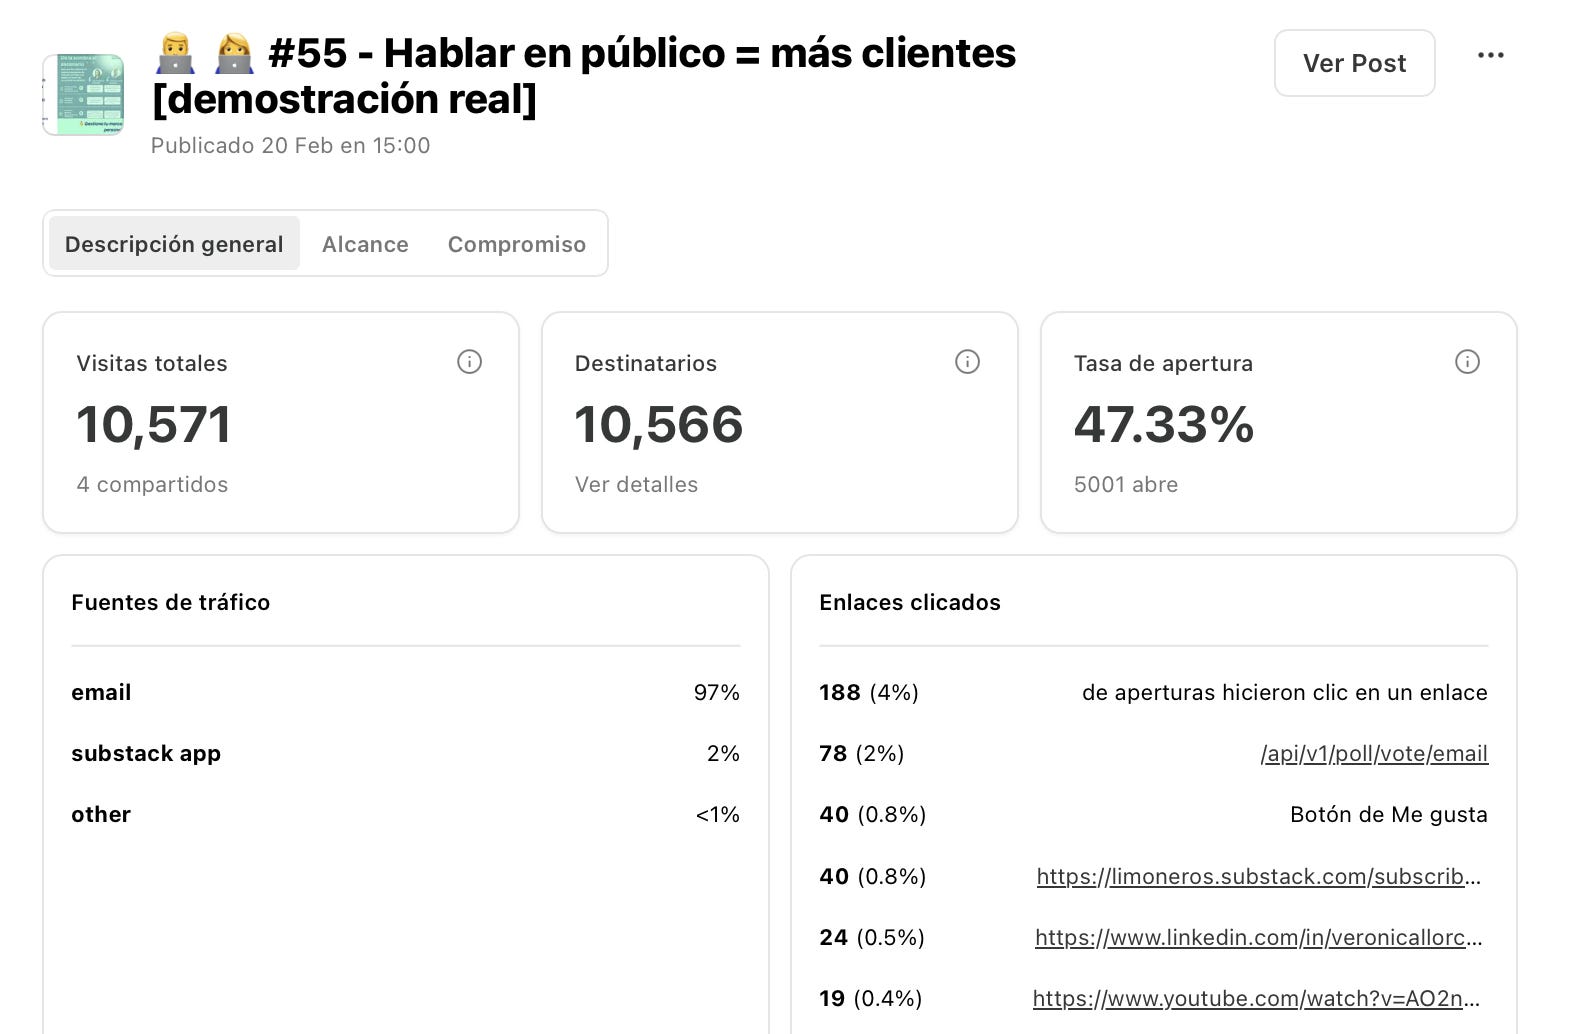Click the info icon on Visitas totales

click(x=469, y=362)
